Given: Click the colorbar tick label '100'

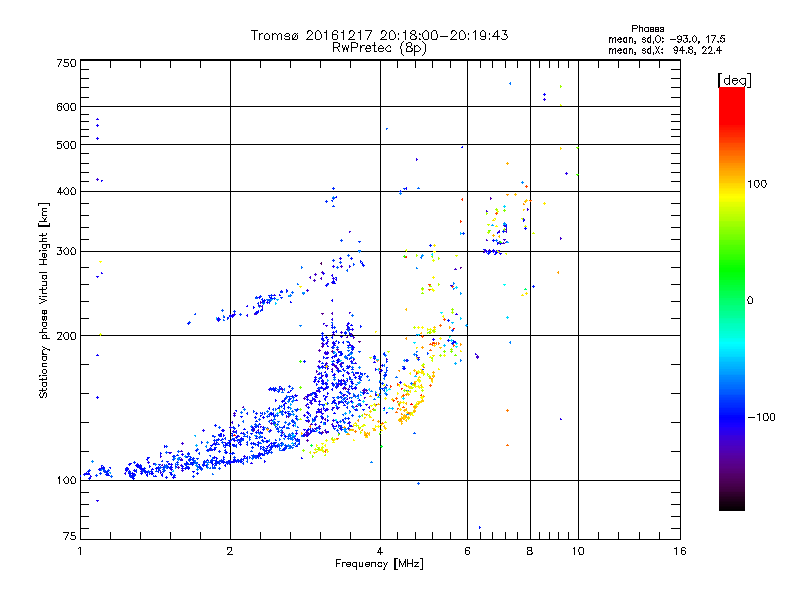Looking at the screenshot, I should click(757, 184).
